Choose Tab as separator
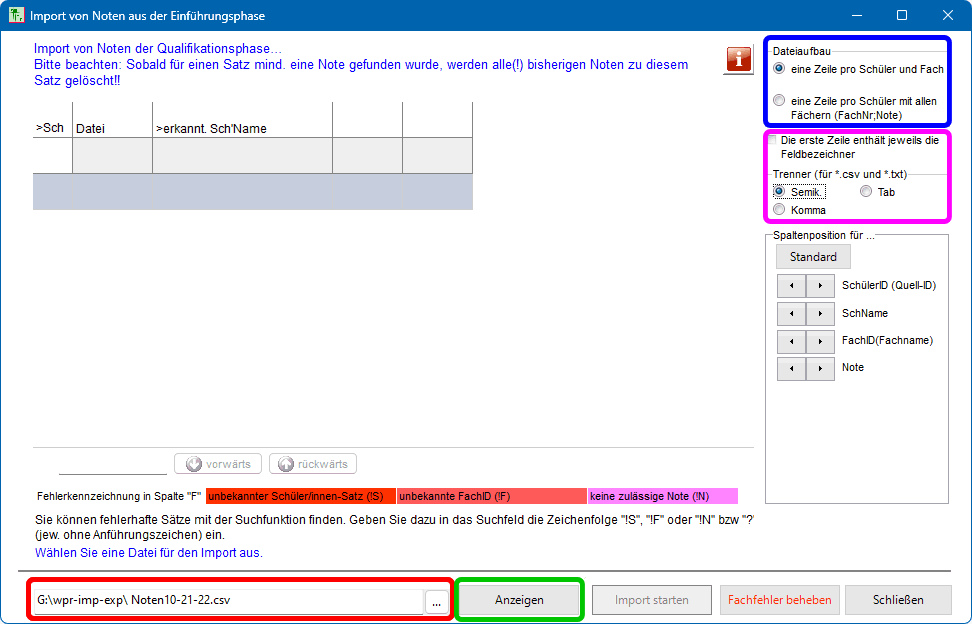The height and width of the screenshot is (624, 972). point(866,192)
